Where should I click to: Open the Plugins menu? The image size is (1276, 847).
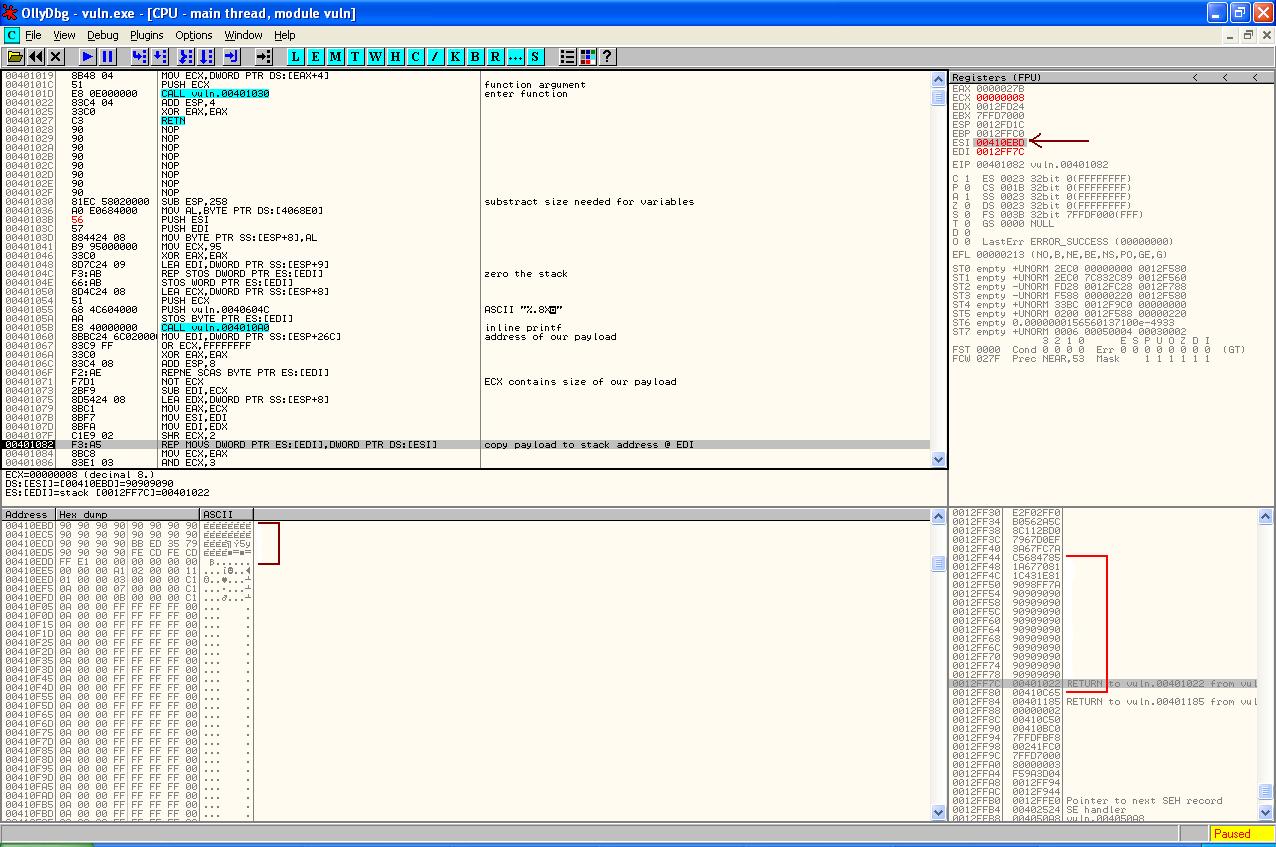pyautogui.click(x=146, y=35)
